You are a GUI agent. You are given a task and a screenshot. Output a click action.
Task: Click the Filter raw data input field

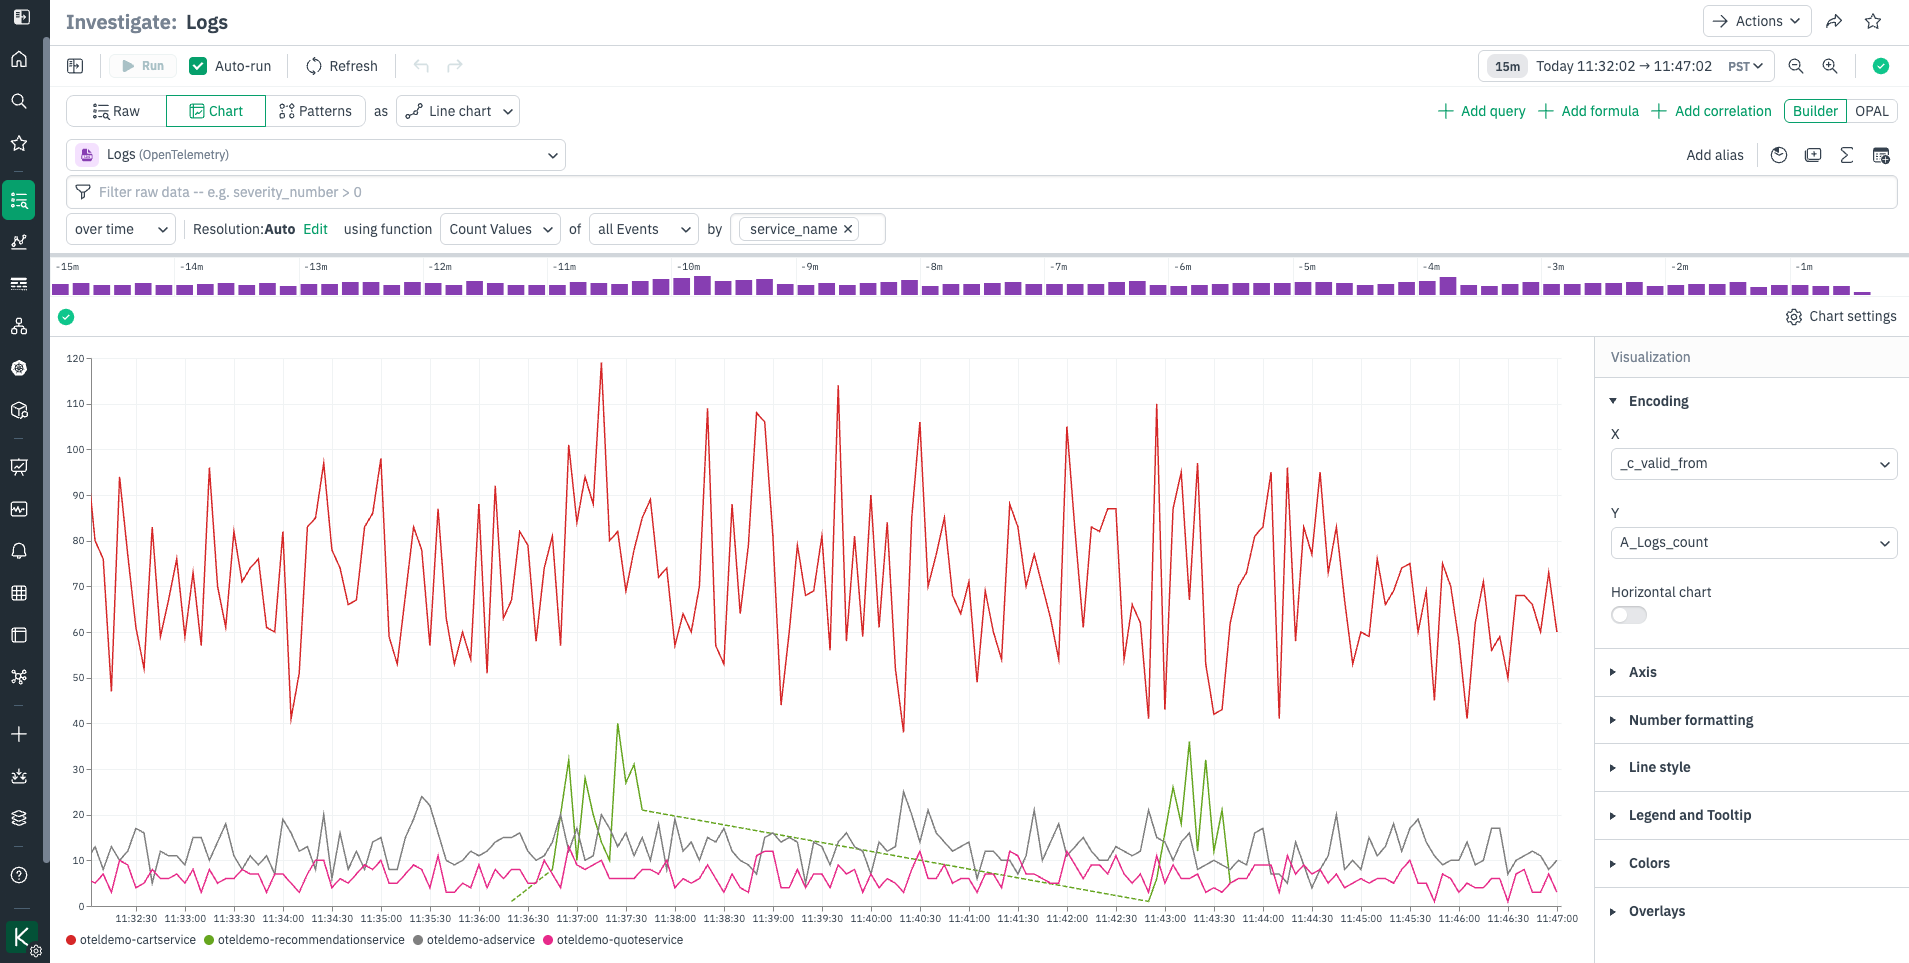pos(982,192)
